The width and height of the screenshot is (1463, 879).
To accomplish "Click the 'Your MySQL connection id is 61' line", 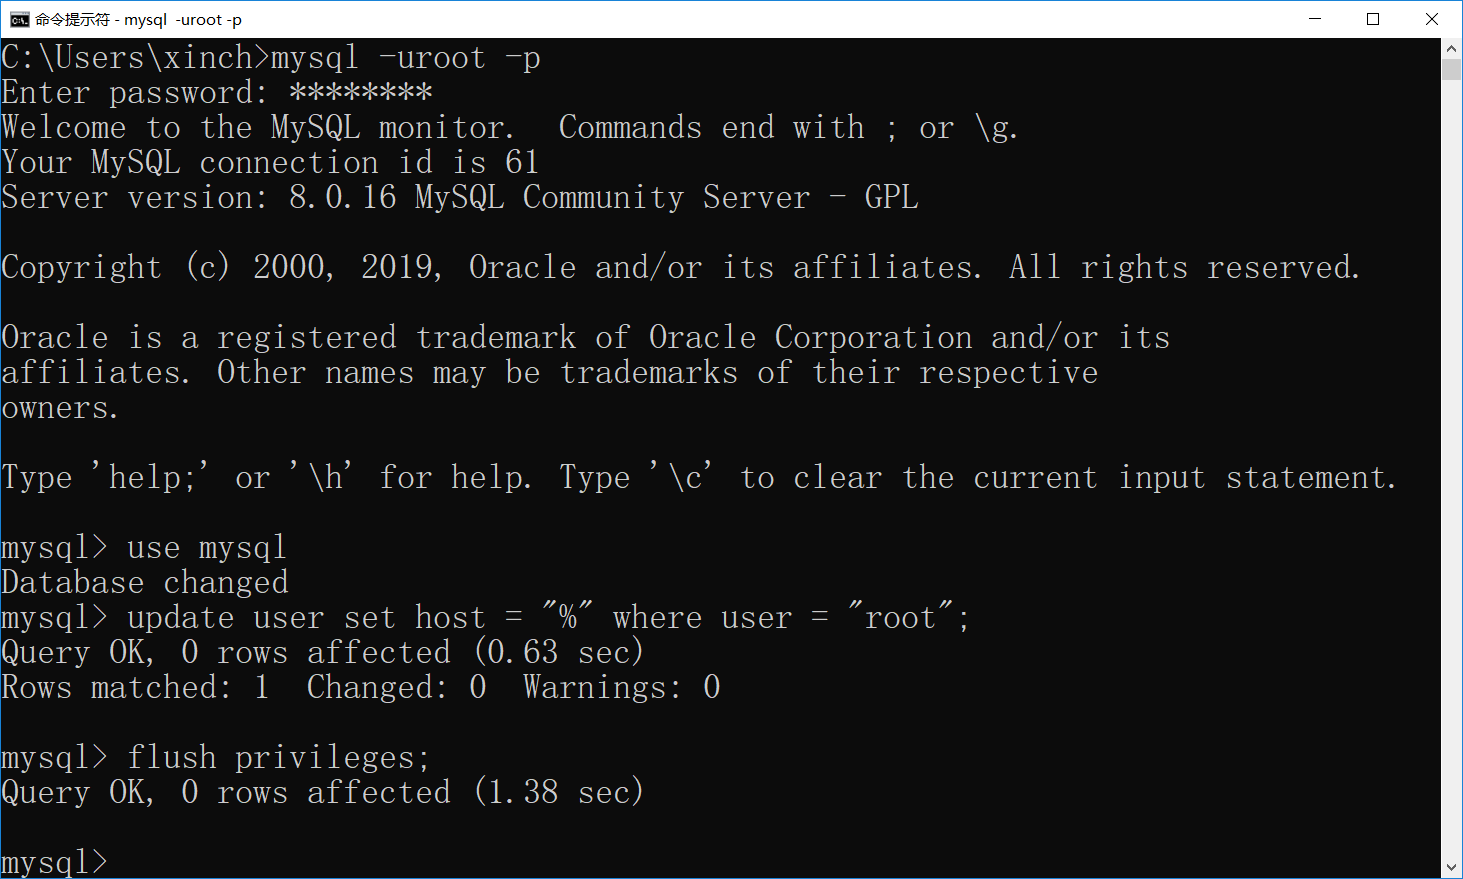I will (270, 162).
